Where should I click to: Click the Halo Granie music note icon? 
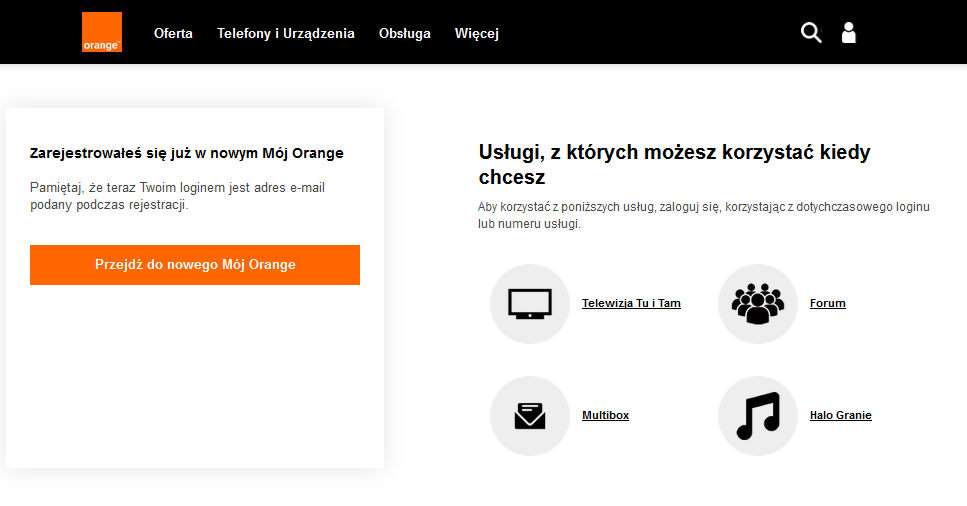pyautogui.click(x=757, y=415)
